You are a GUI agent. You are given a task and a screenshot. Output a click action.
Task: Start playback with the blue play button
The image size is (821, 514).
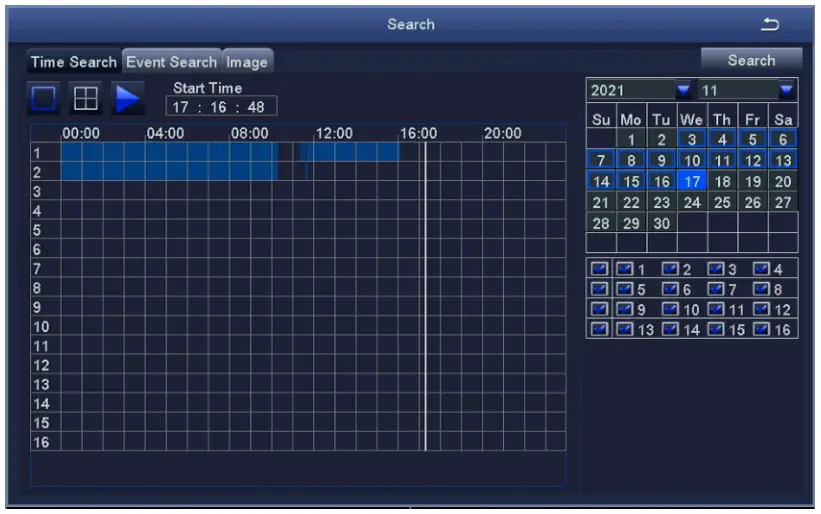[x=127, y=98]
